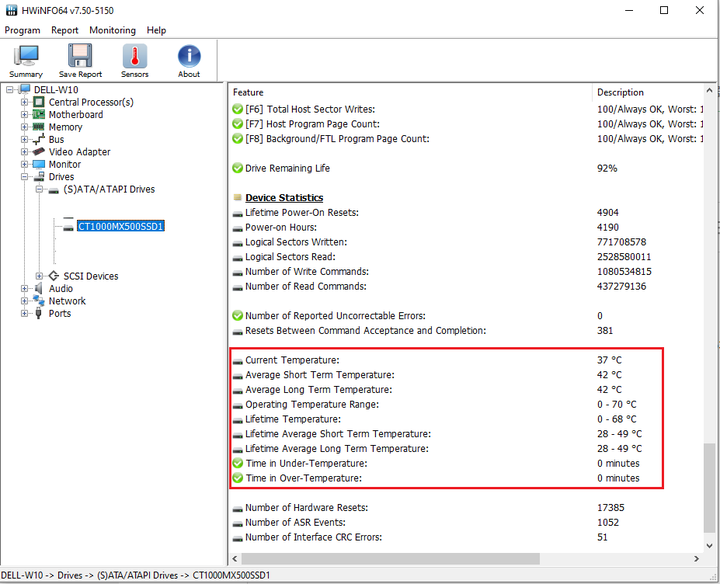Image resolution: width=720 pixels, height=584 pixels.
Task: Click green check beside Reported Uncorrectable Errors
Action: 237,315
